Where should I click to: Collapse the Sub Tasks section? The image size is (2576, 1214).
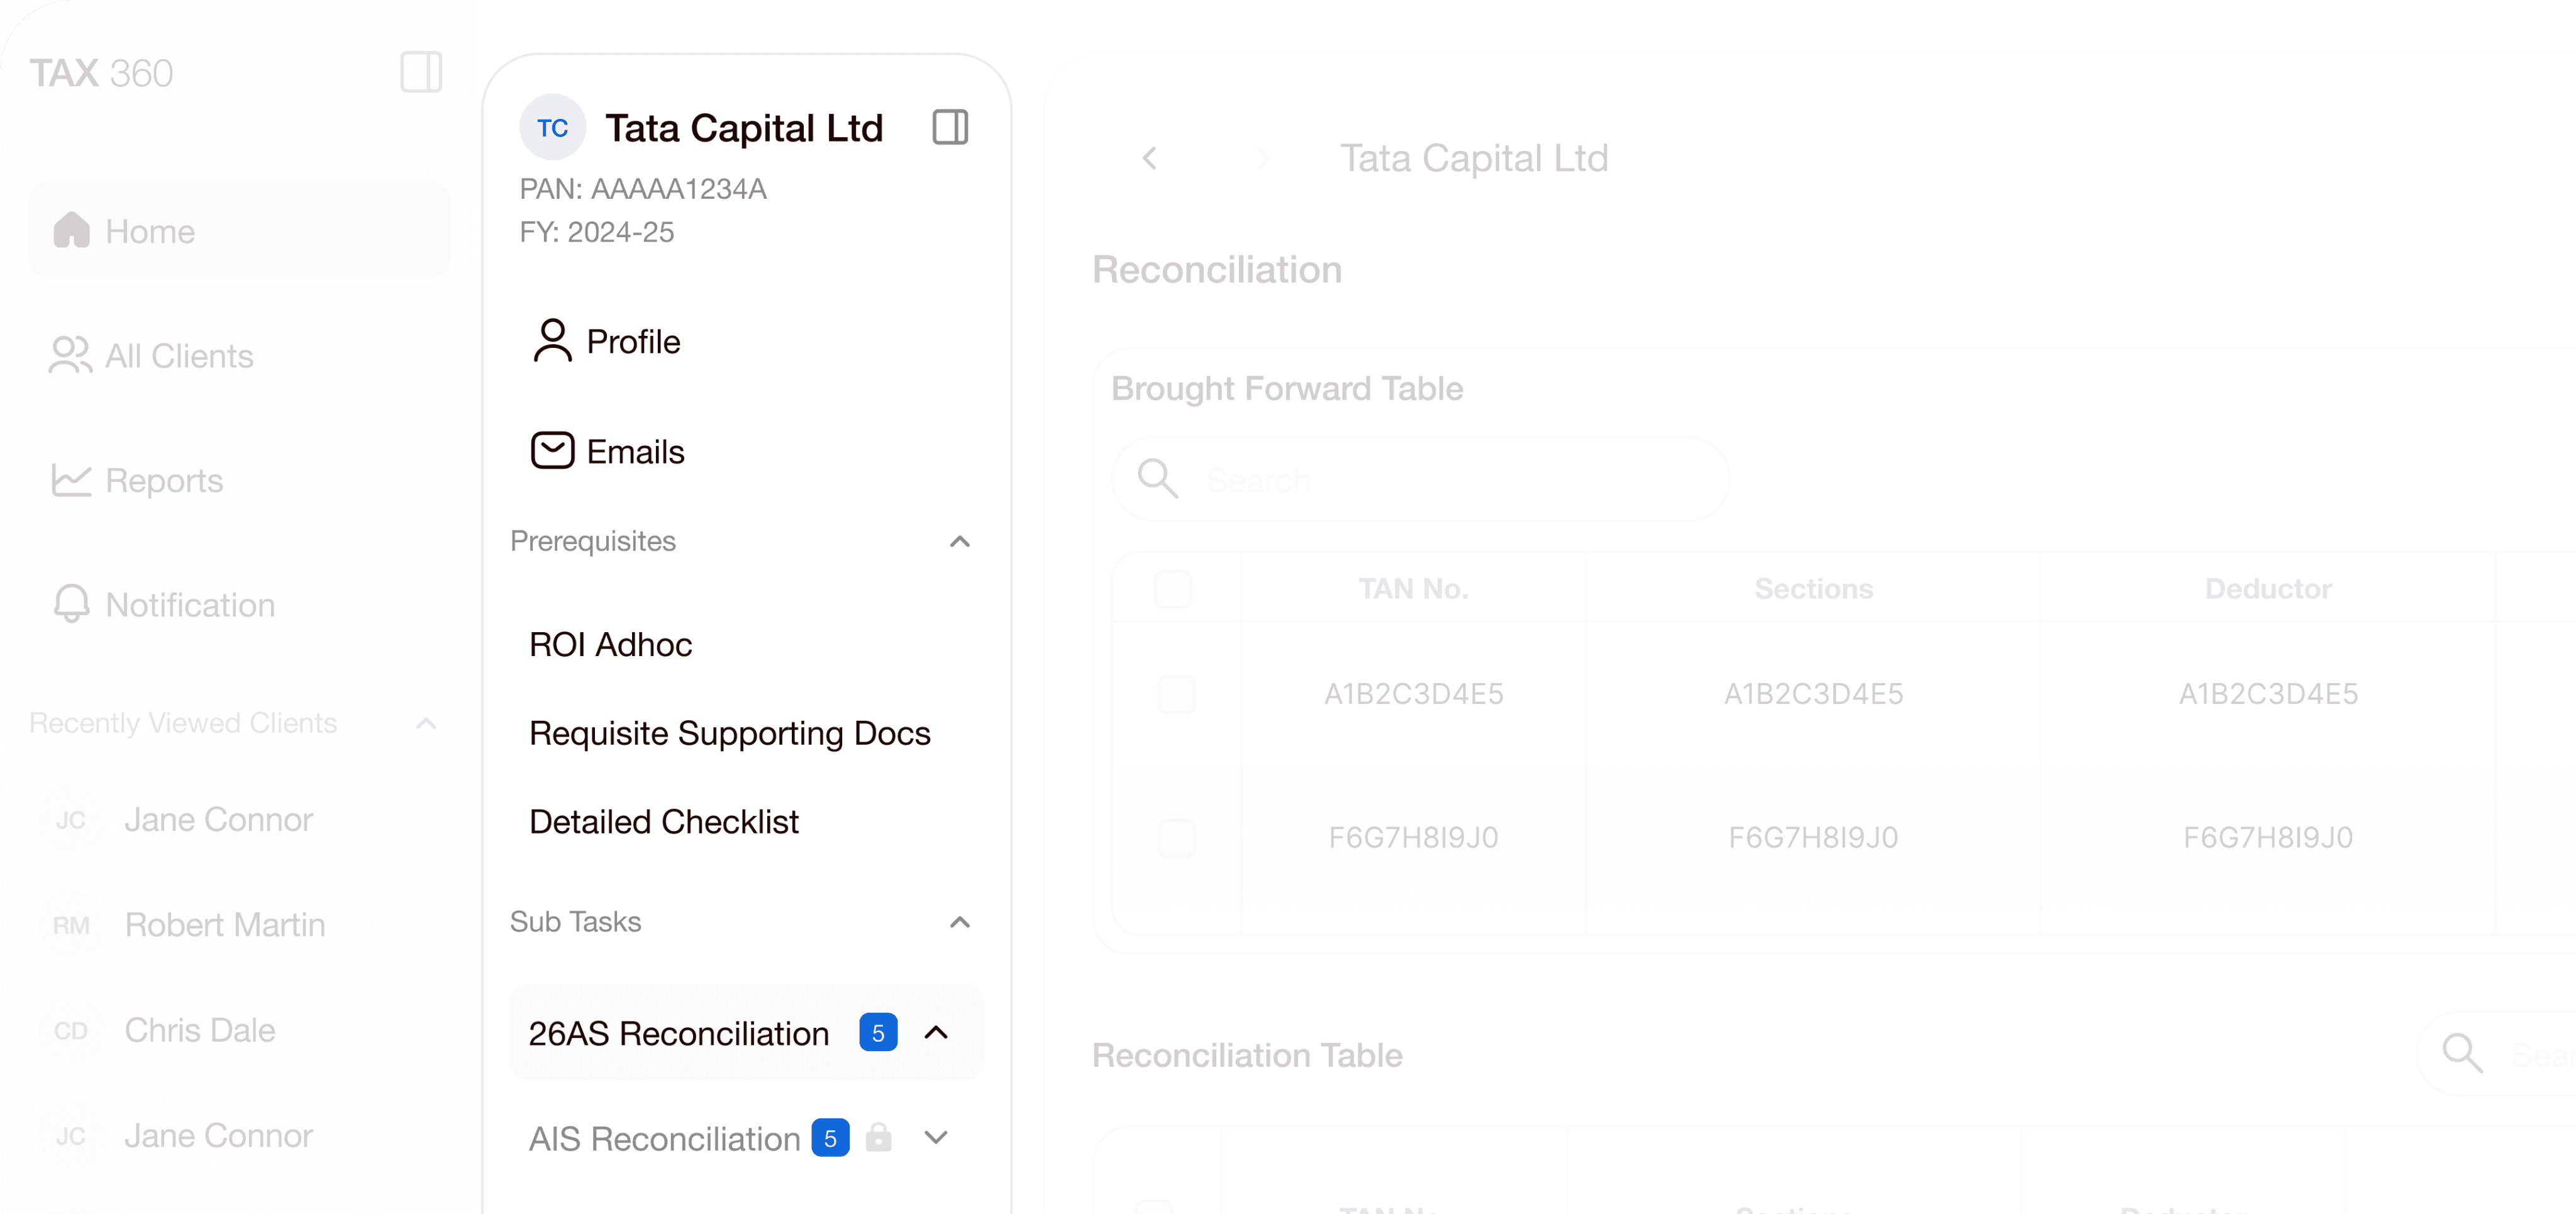959,921
